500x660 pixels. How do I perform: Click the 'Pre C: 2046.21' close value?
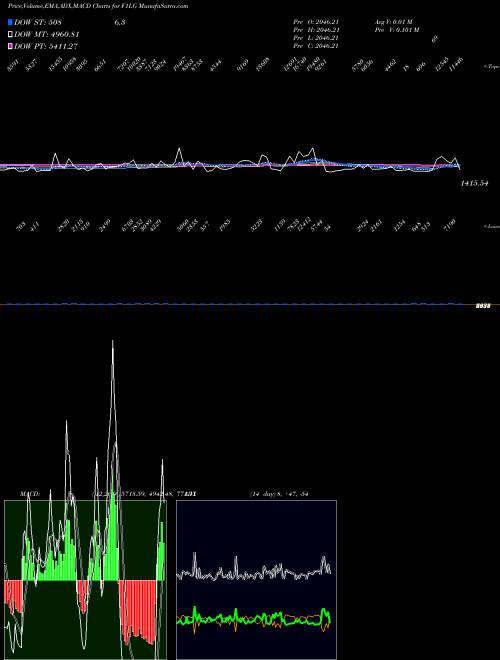coord(316,46)
